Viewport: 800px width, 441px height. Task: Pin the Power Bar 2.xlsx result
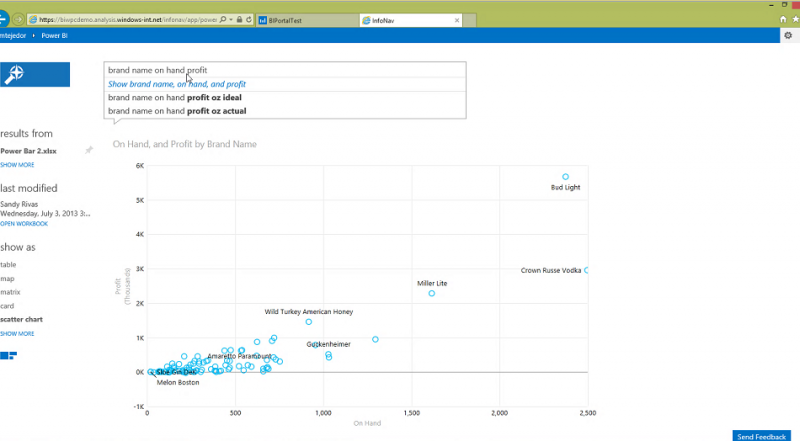(89, 150)
